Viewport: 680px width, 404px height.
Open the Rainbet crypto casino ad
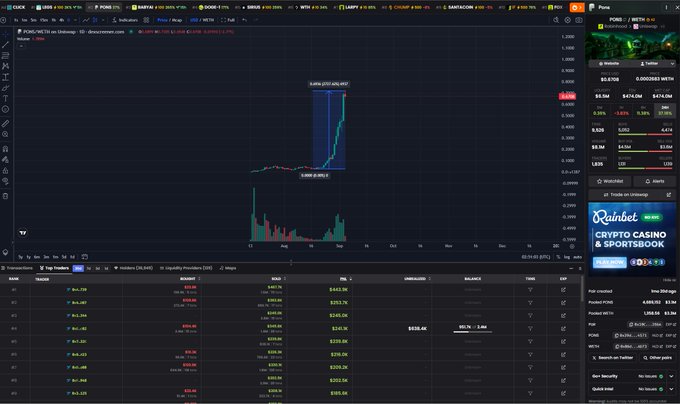click(x=632, y=239)
